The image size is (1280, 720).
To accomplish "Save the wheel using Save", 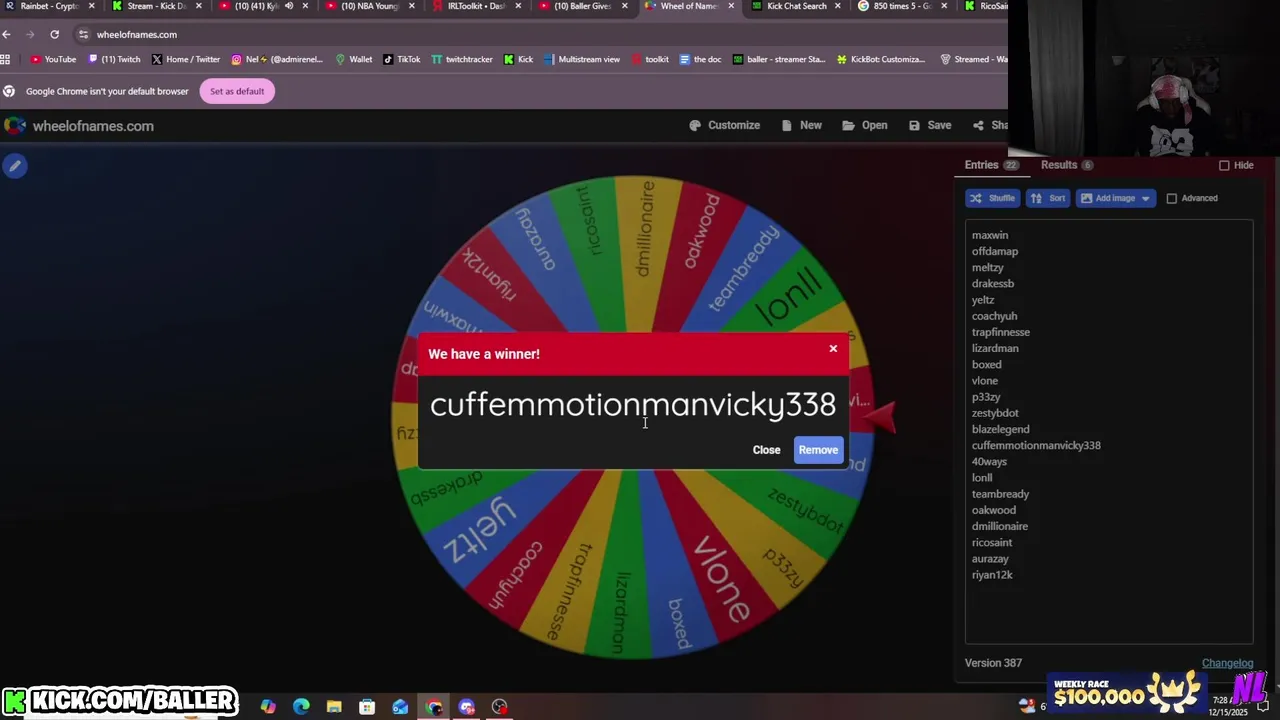I will [x=929, y=125].
